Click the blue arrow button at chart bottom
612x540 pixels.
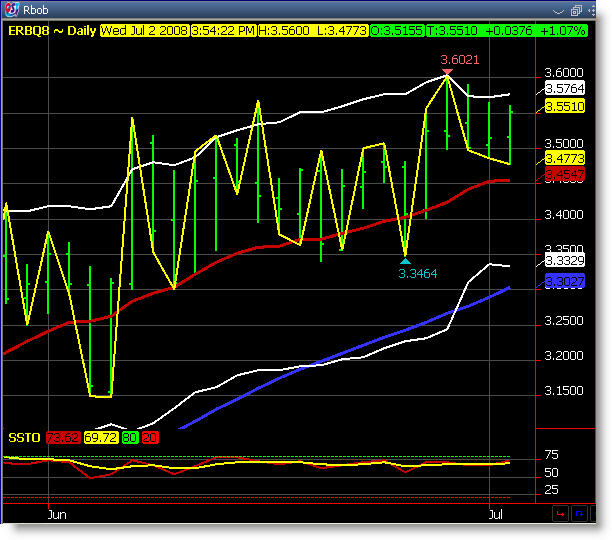click(579, 513)
